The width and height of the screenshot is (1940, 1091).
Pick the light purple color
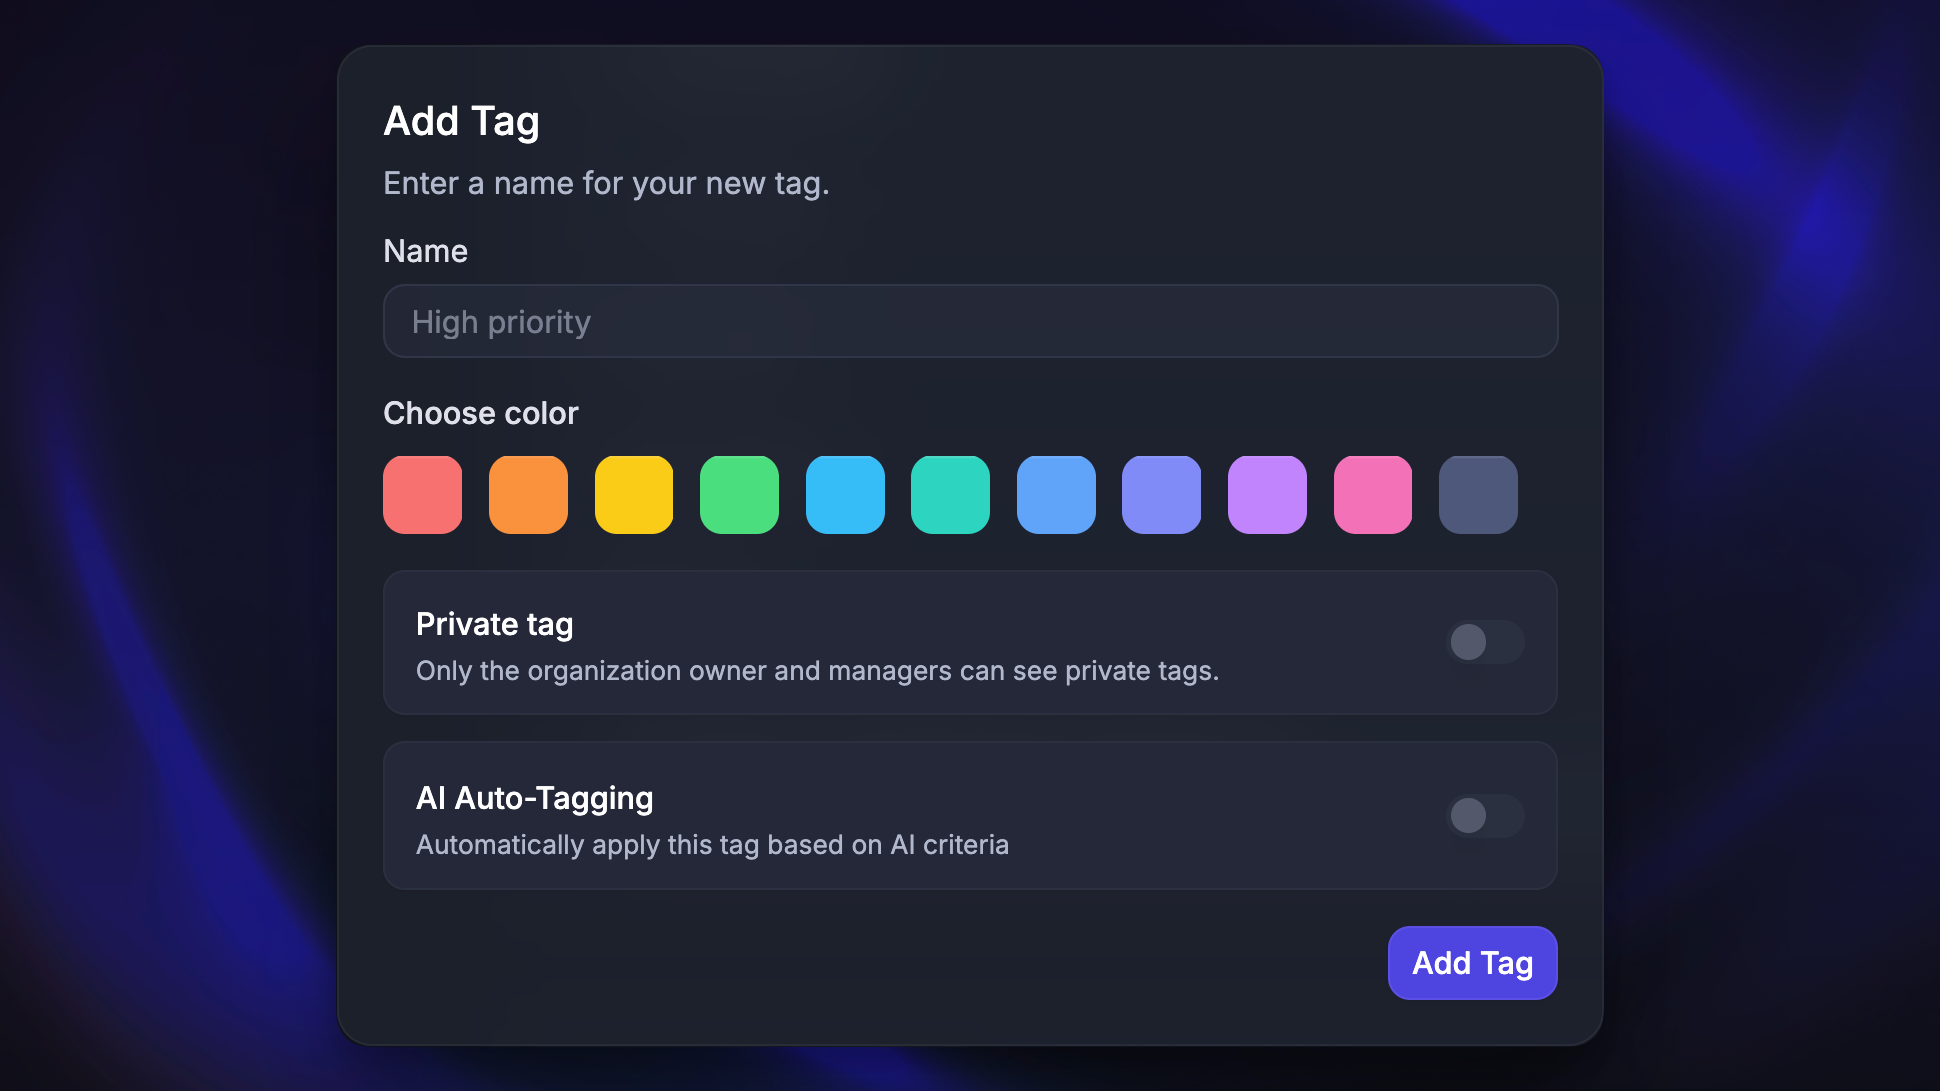1267,494
